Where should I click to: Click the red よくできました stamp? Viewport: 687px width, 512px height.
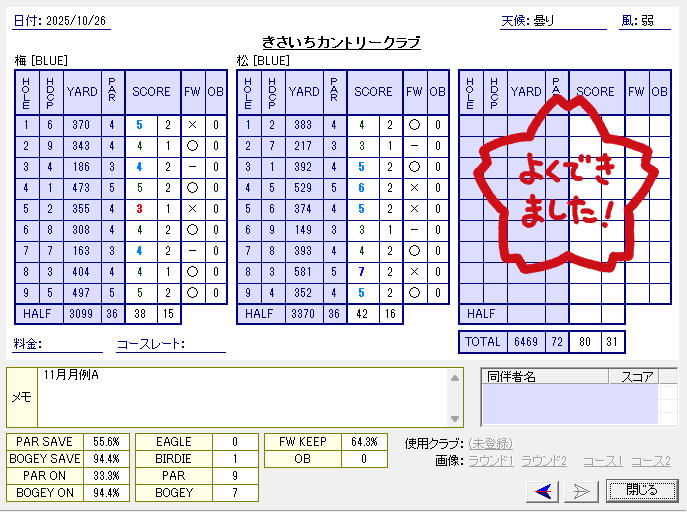[568, 197]
